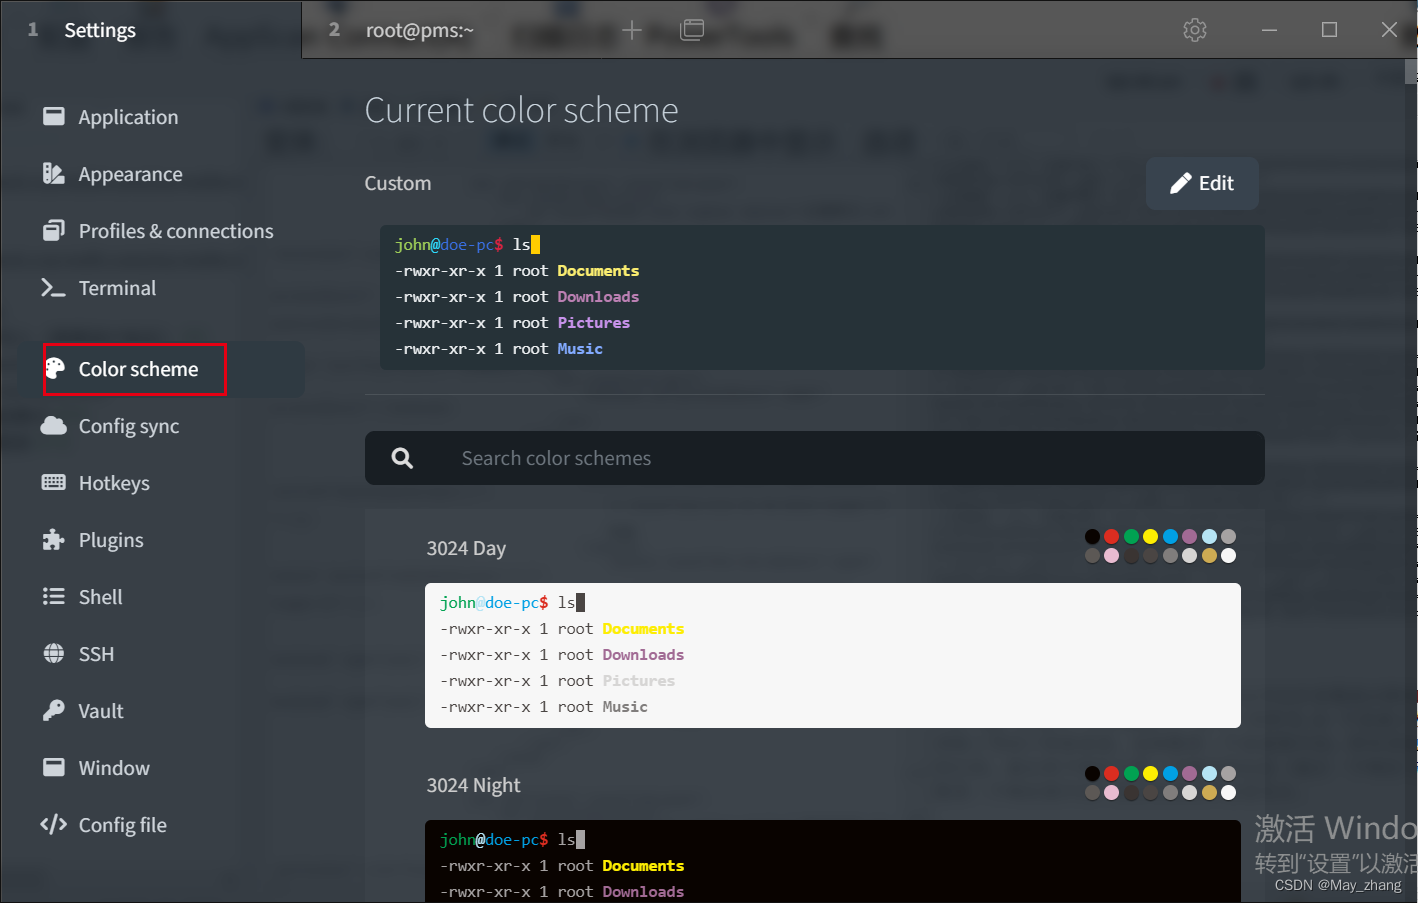Click the settings gear icon in title bar
Screen dimensions: 1418x903
[1195, 30]
